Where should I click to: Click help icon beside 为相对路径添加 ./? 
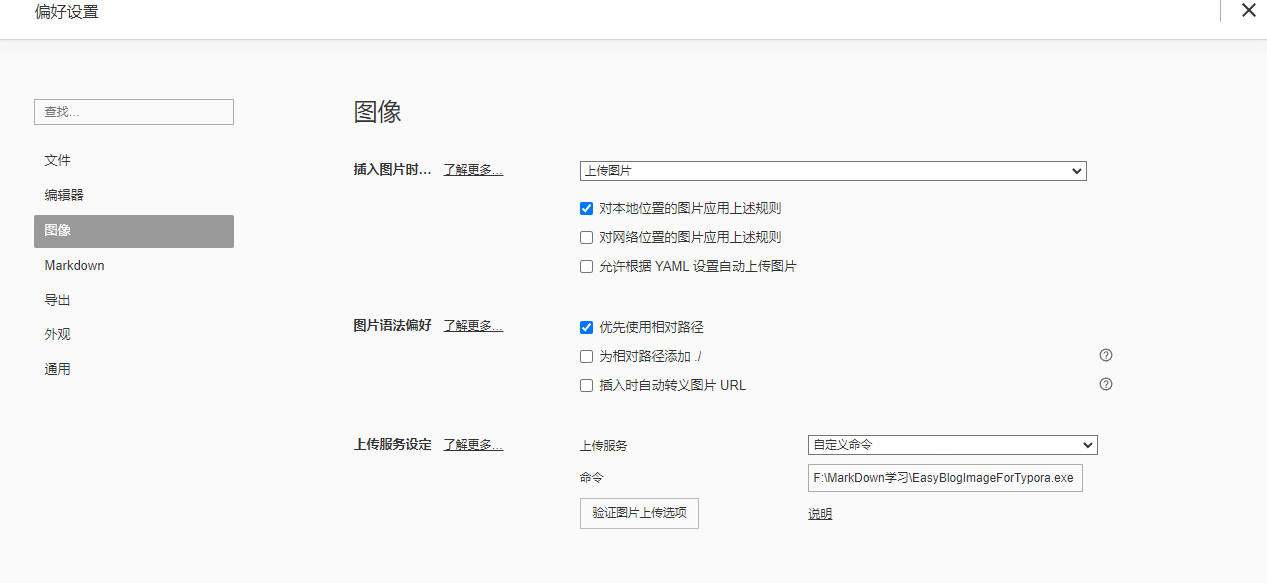click(x=1106, y=355)
